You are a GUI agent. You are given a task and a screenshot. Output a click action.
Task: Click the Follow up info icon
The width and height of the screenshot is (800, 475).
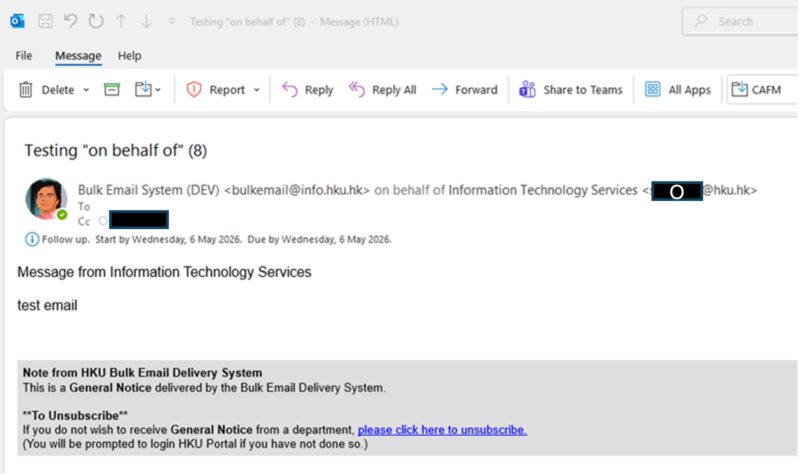pyautogui.click(x=32, y=239)
